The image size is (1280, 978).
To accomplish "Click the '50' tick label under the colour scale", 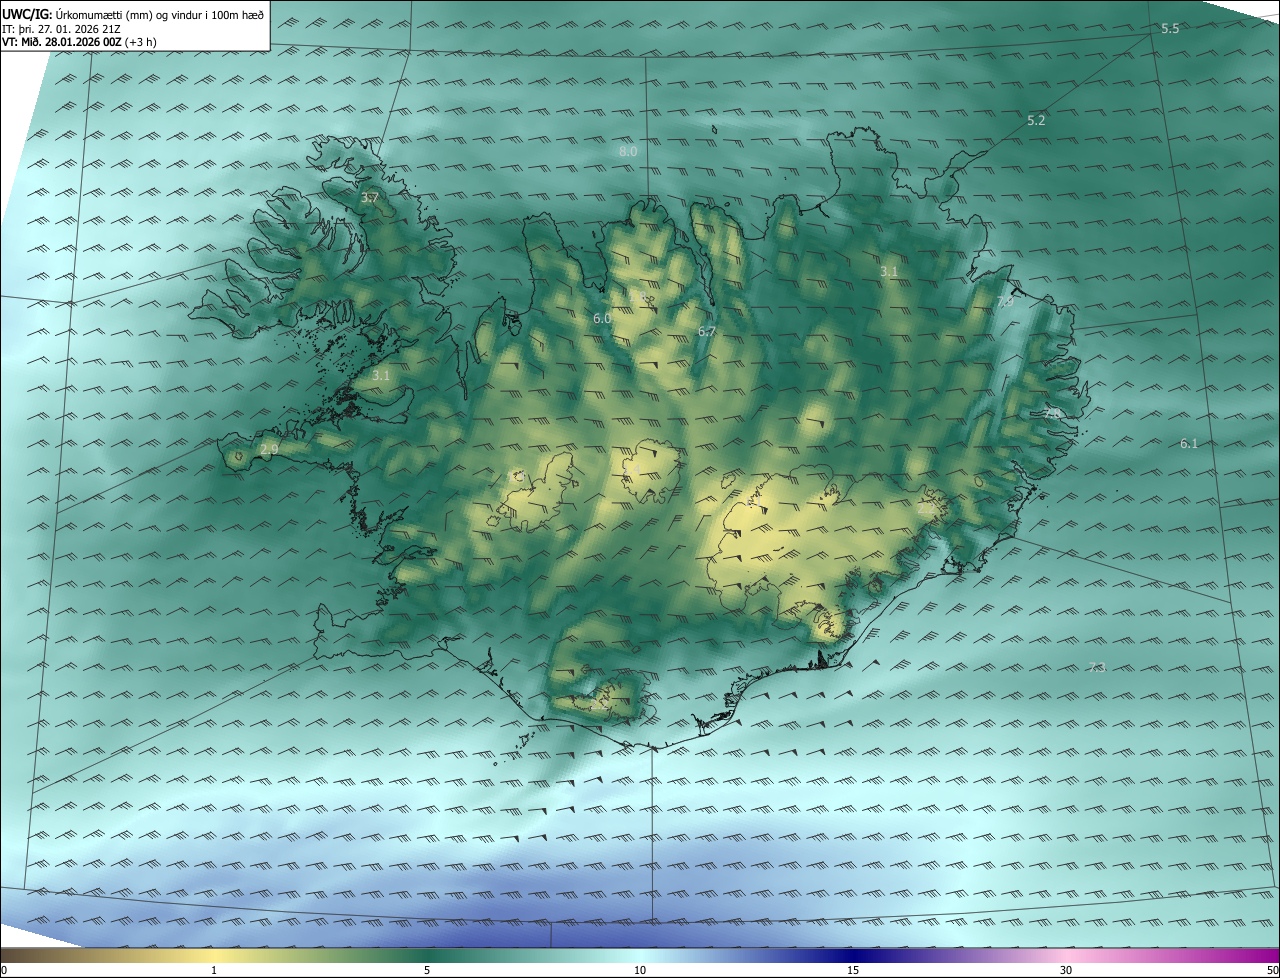I will 1272,971.
